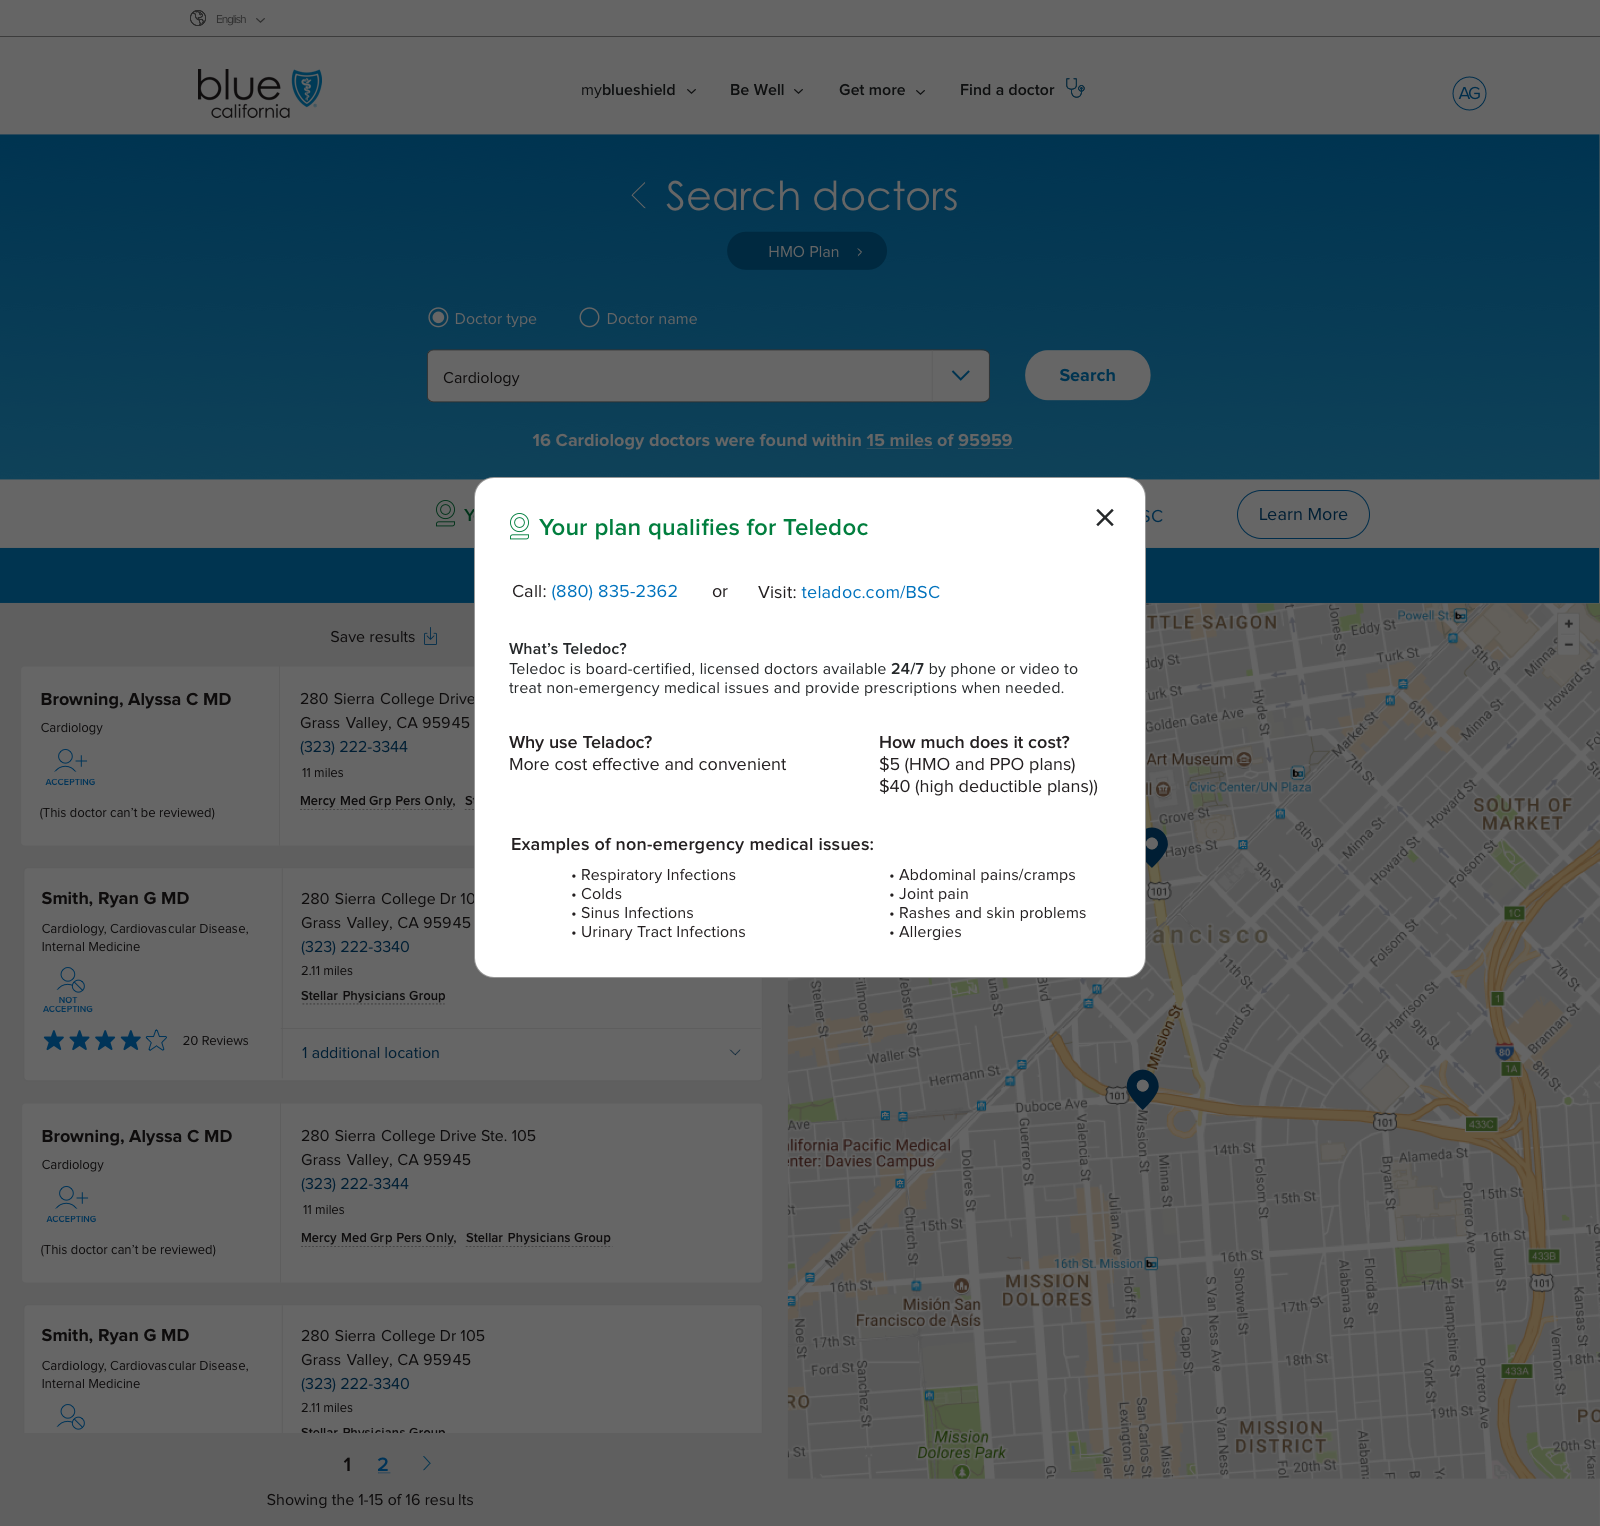Click the stethoscope icon beside Find a doctor
The height and width of the screenshot is (1526, 1600).
coord(1075,89)
